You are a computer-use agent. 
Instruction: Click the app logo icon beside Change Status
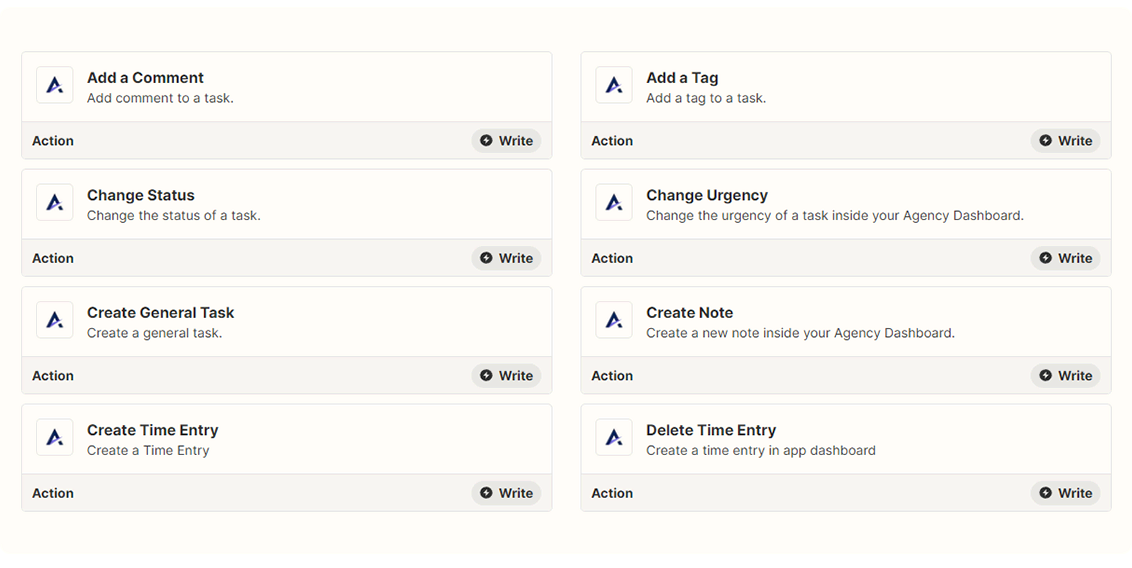[x=55, y=203]
